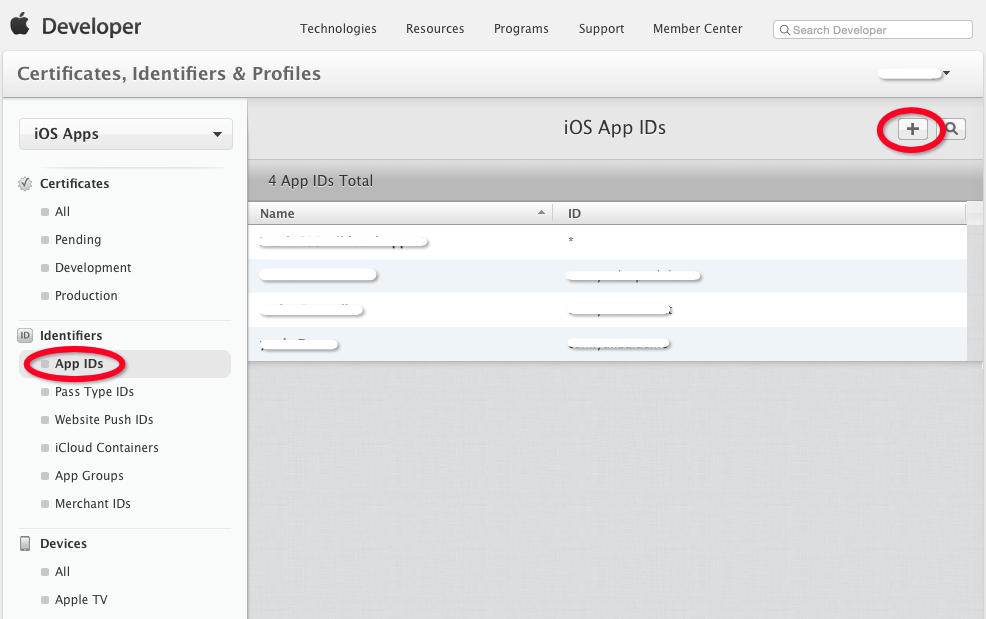This screenshot has width=986, height=619.
Task: Select Pass Type IDs
Action: click(x=94, y=392)
